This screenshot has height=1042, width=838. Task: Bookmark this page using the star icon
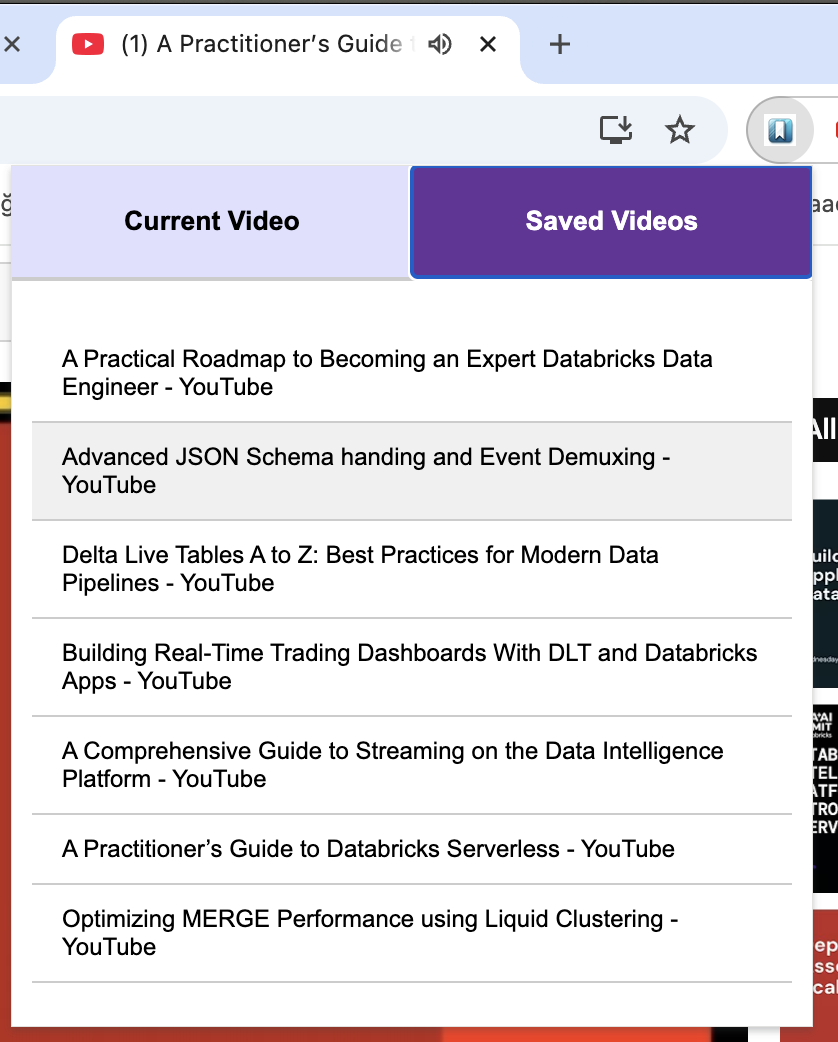click(x=681, y=130)
